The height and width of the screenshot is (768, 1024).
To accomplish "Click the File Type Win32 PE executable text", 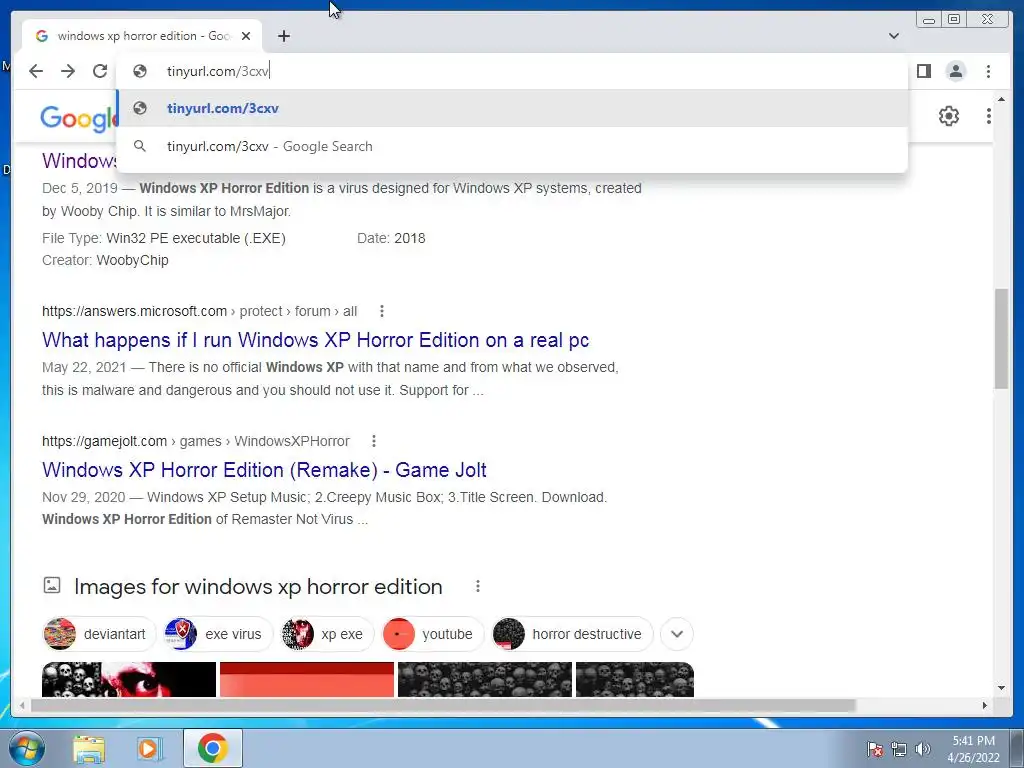I will point(164,238).
